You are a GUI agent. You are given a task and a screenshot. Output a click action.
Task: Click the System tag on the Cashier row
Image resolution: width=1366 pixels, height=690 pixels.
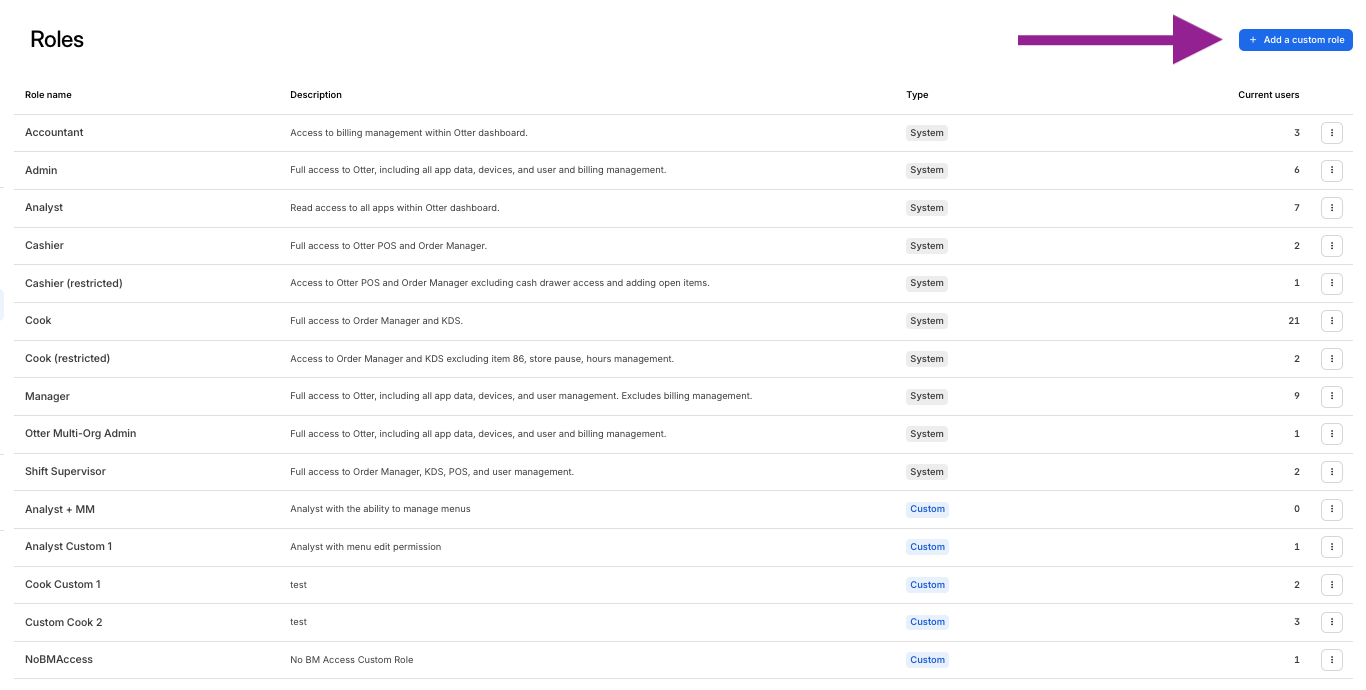pyautogui.click(x=927, y=246)
